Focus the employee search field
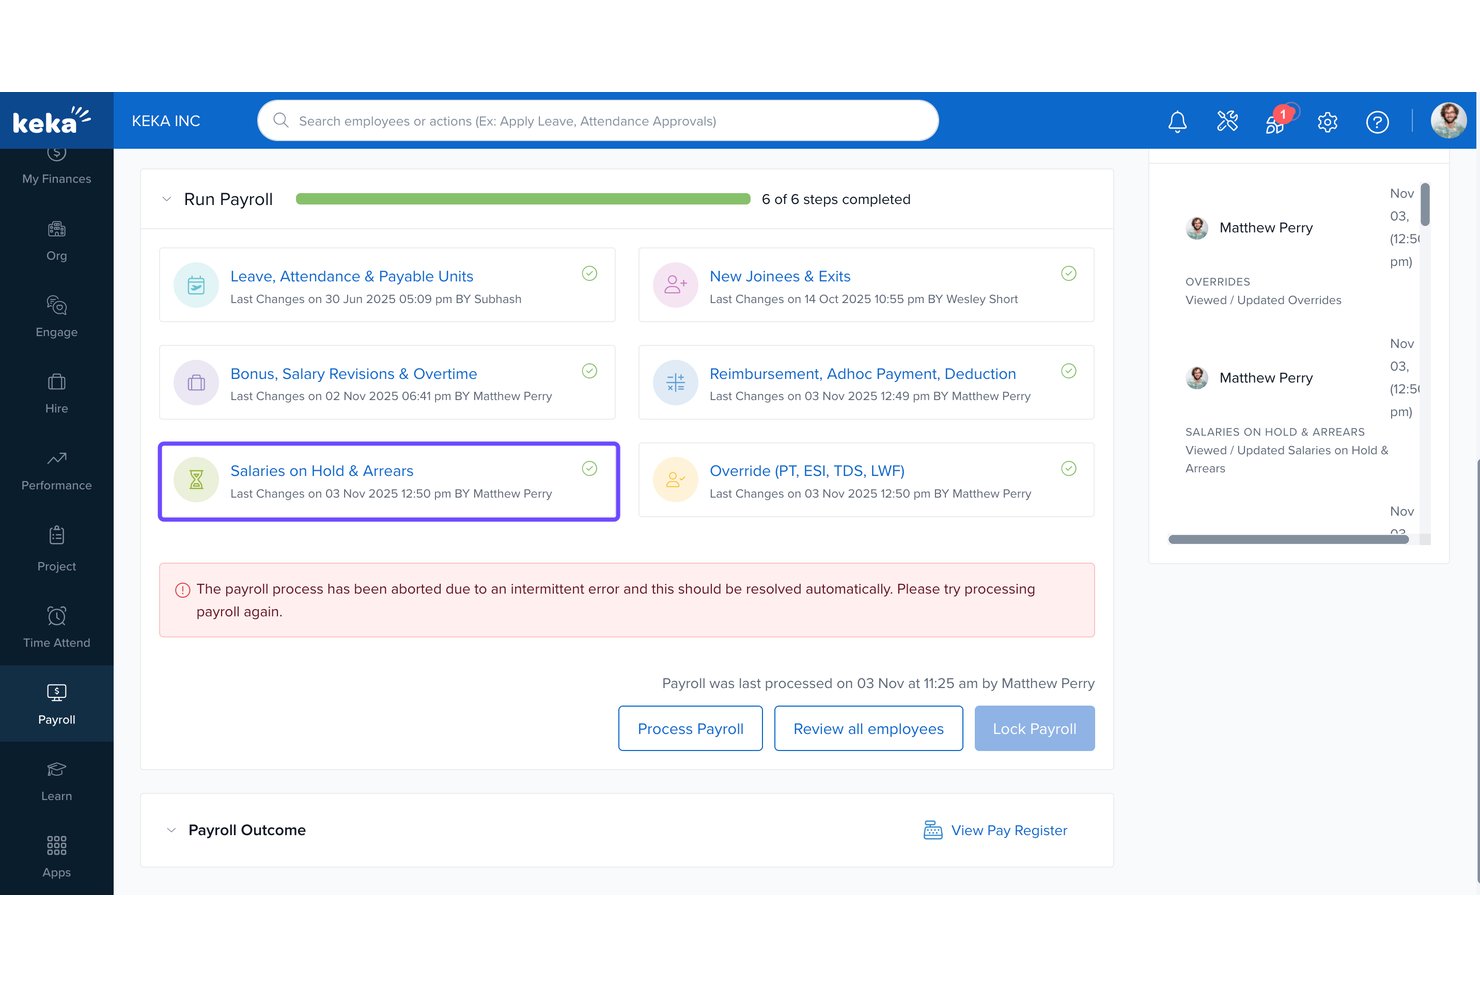 pos(598,120)
